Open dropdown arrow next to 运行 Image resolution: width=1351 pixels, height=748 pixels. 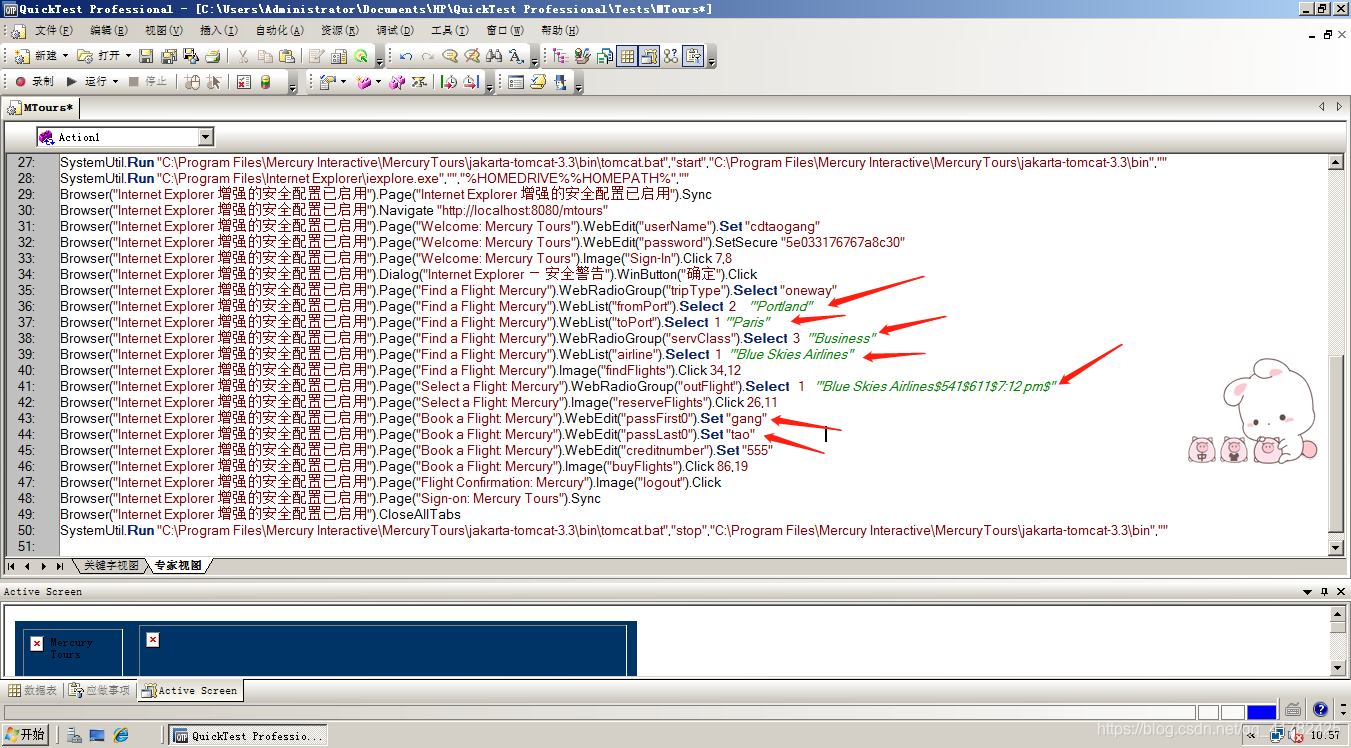coord(115,82)
